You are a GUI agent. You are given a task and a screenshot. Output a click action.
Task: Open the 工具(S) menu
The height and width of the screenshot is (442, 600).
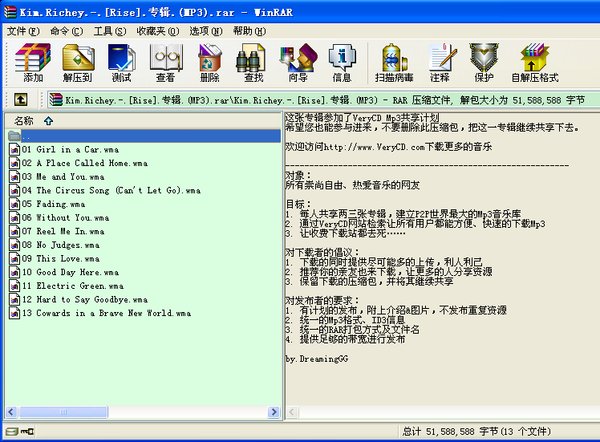pos(110,31)
